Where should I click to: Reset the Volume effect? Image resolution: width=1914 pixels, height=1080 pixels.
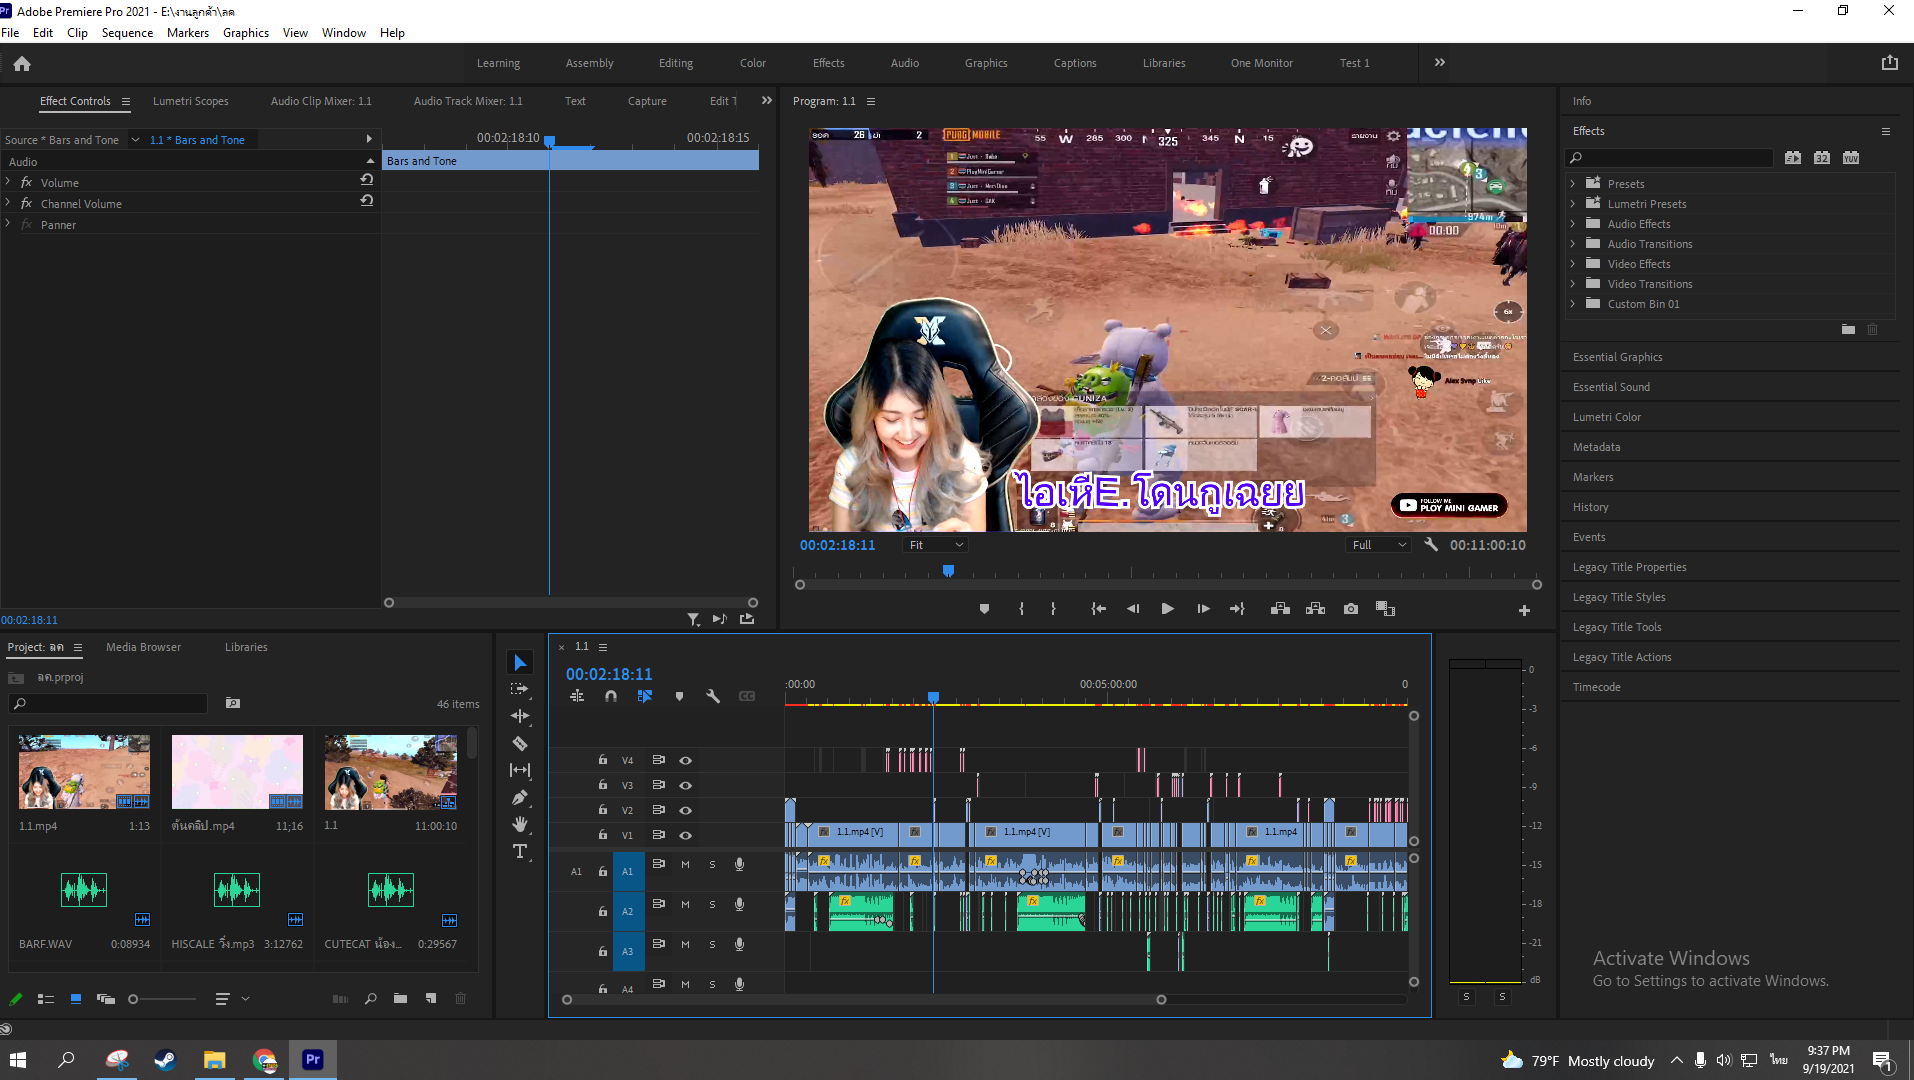tap(367, 180)
